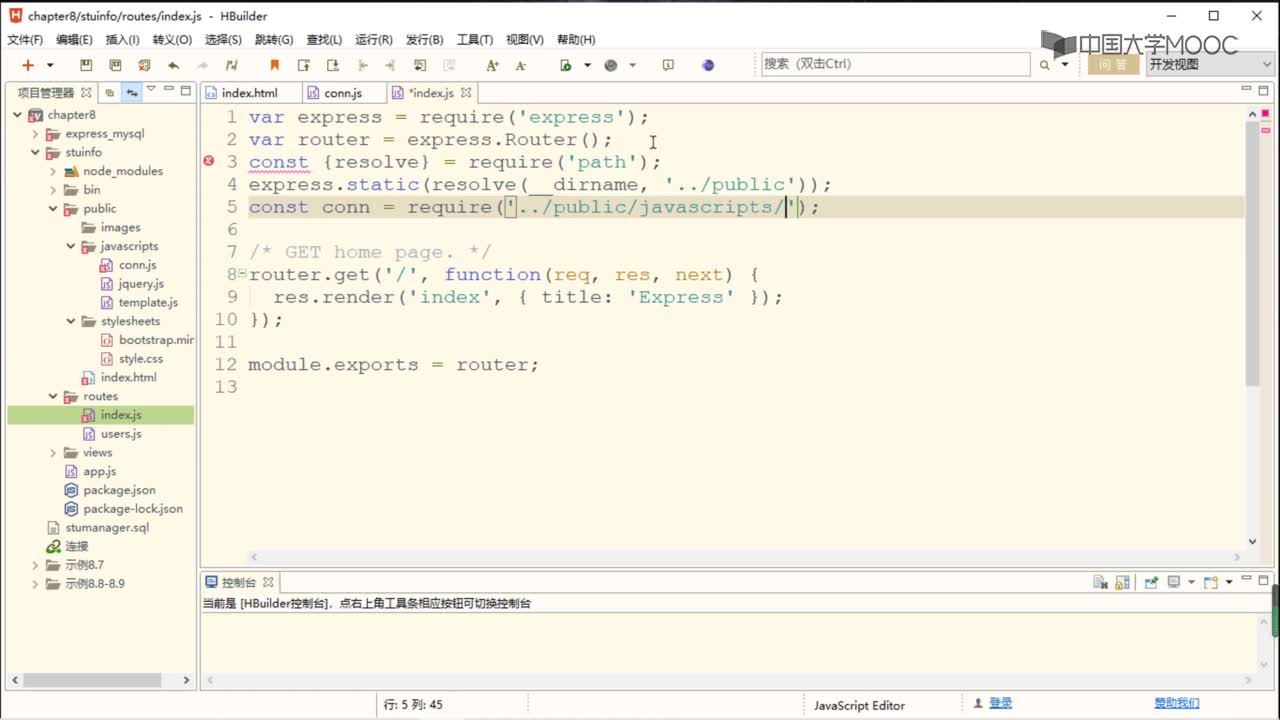Click the Save icon in toolbar
The width and height of the screenshot is (1280, 720).
[x=86, y=65]
